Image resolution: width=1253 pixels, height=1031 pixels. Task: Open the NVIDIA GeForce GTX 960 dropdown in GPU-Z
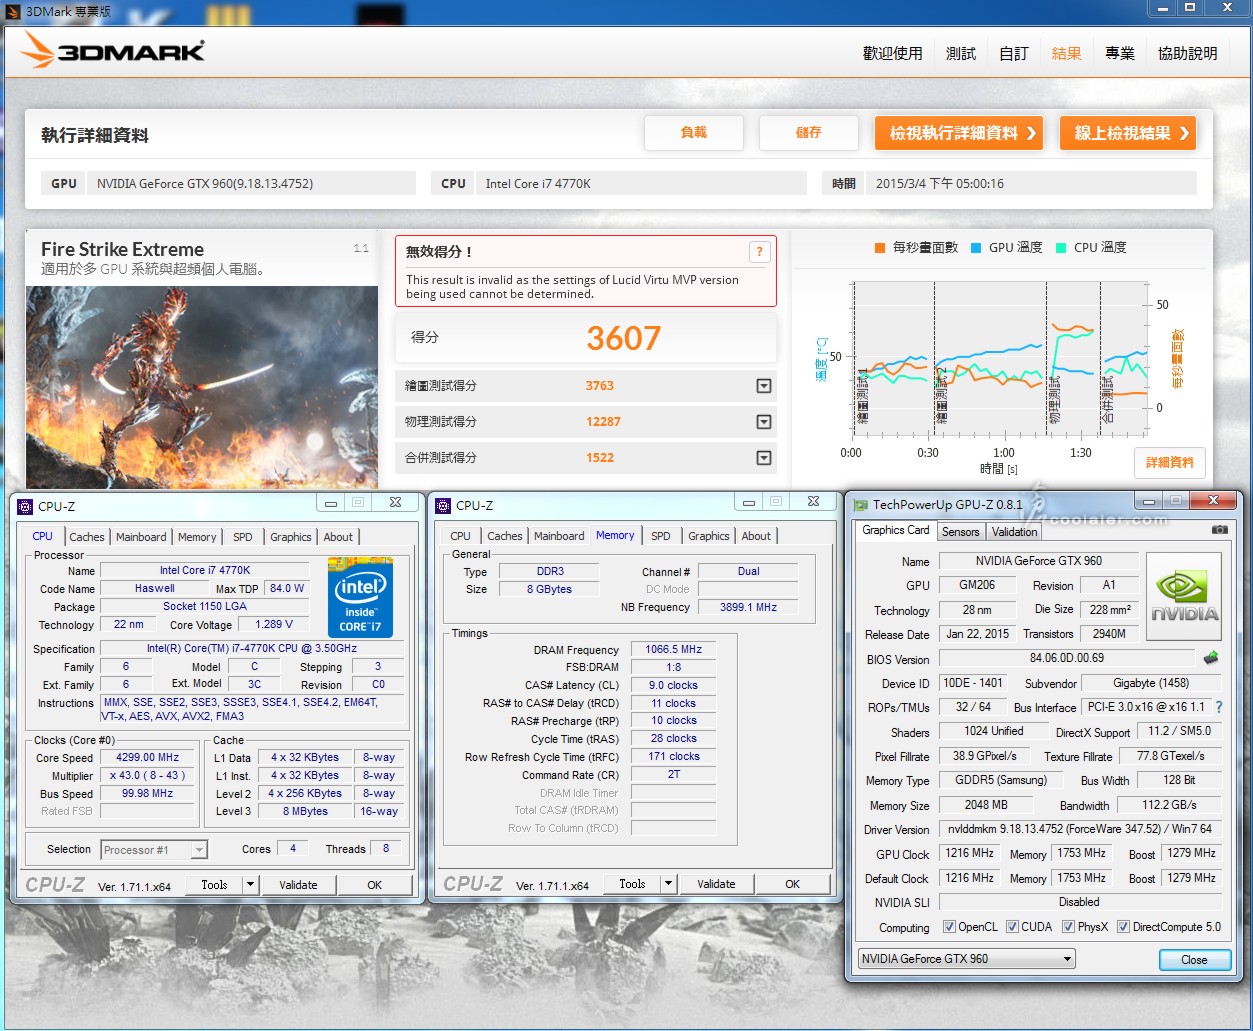tap(966, 959)
